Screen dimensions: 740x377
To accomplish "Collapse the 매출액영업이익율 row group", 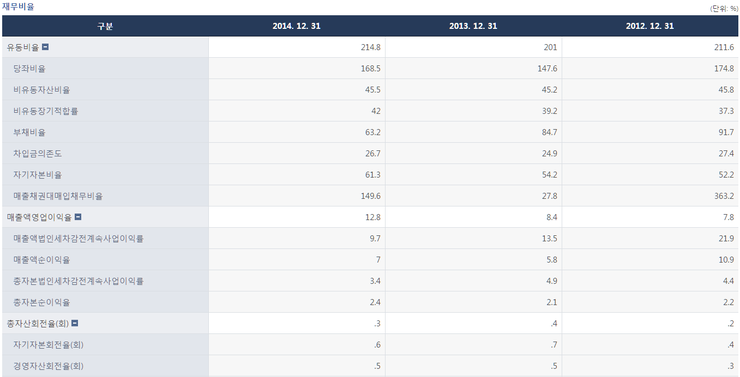I will coord(78,217).
